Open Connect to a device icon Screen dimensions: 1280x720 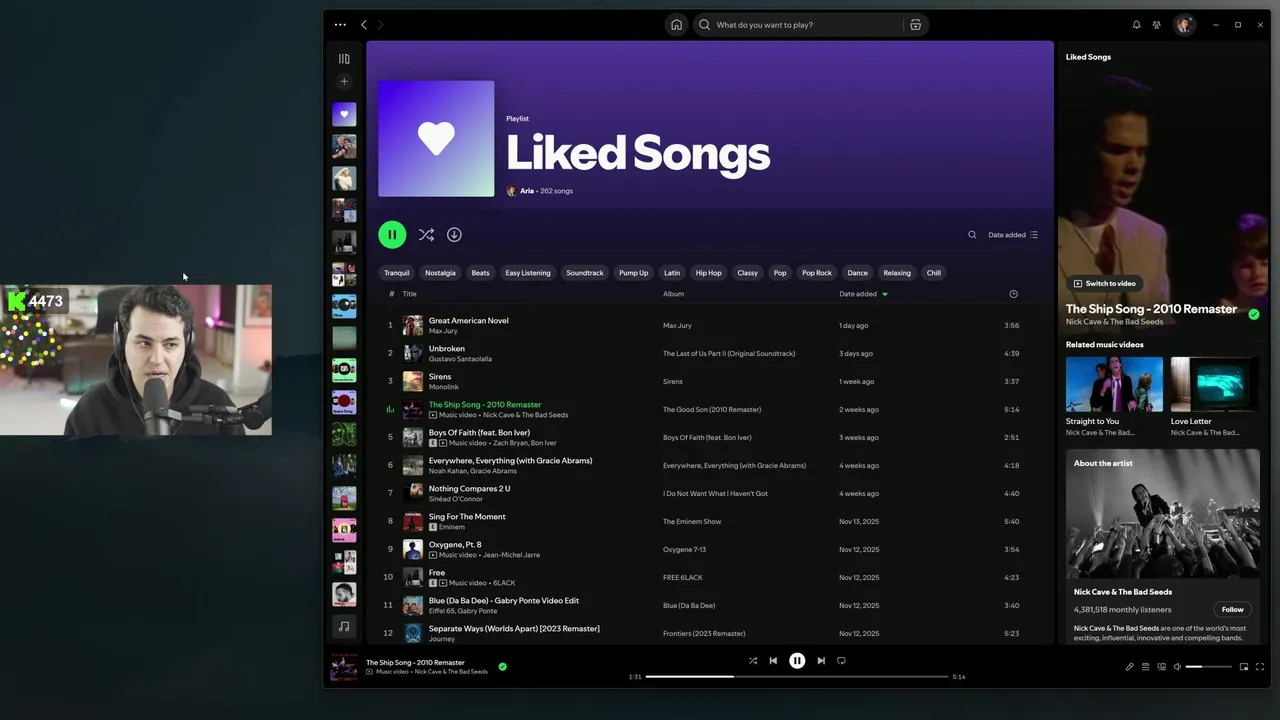click(x=1162, y=667)
